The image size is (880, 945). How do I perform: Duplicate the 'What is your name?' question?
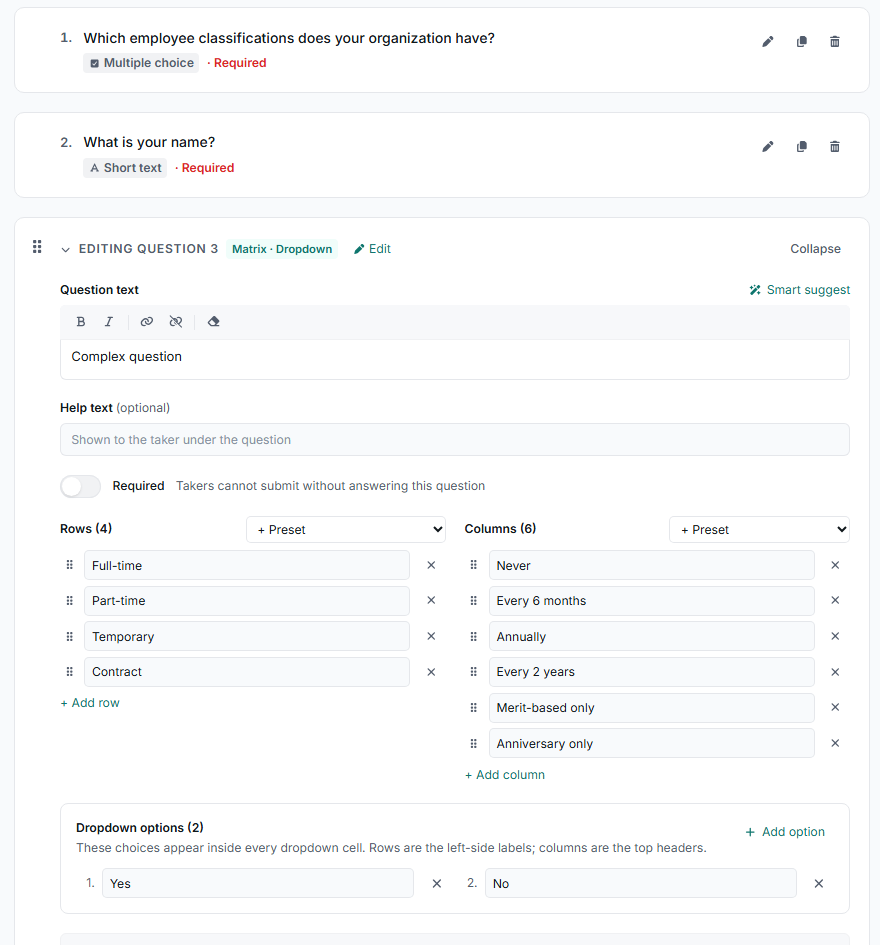[x=802, y=146]
